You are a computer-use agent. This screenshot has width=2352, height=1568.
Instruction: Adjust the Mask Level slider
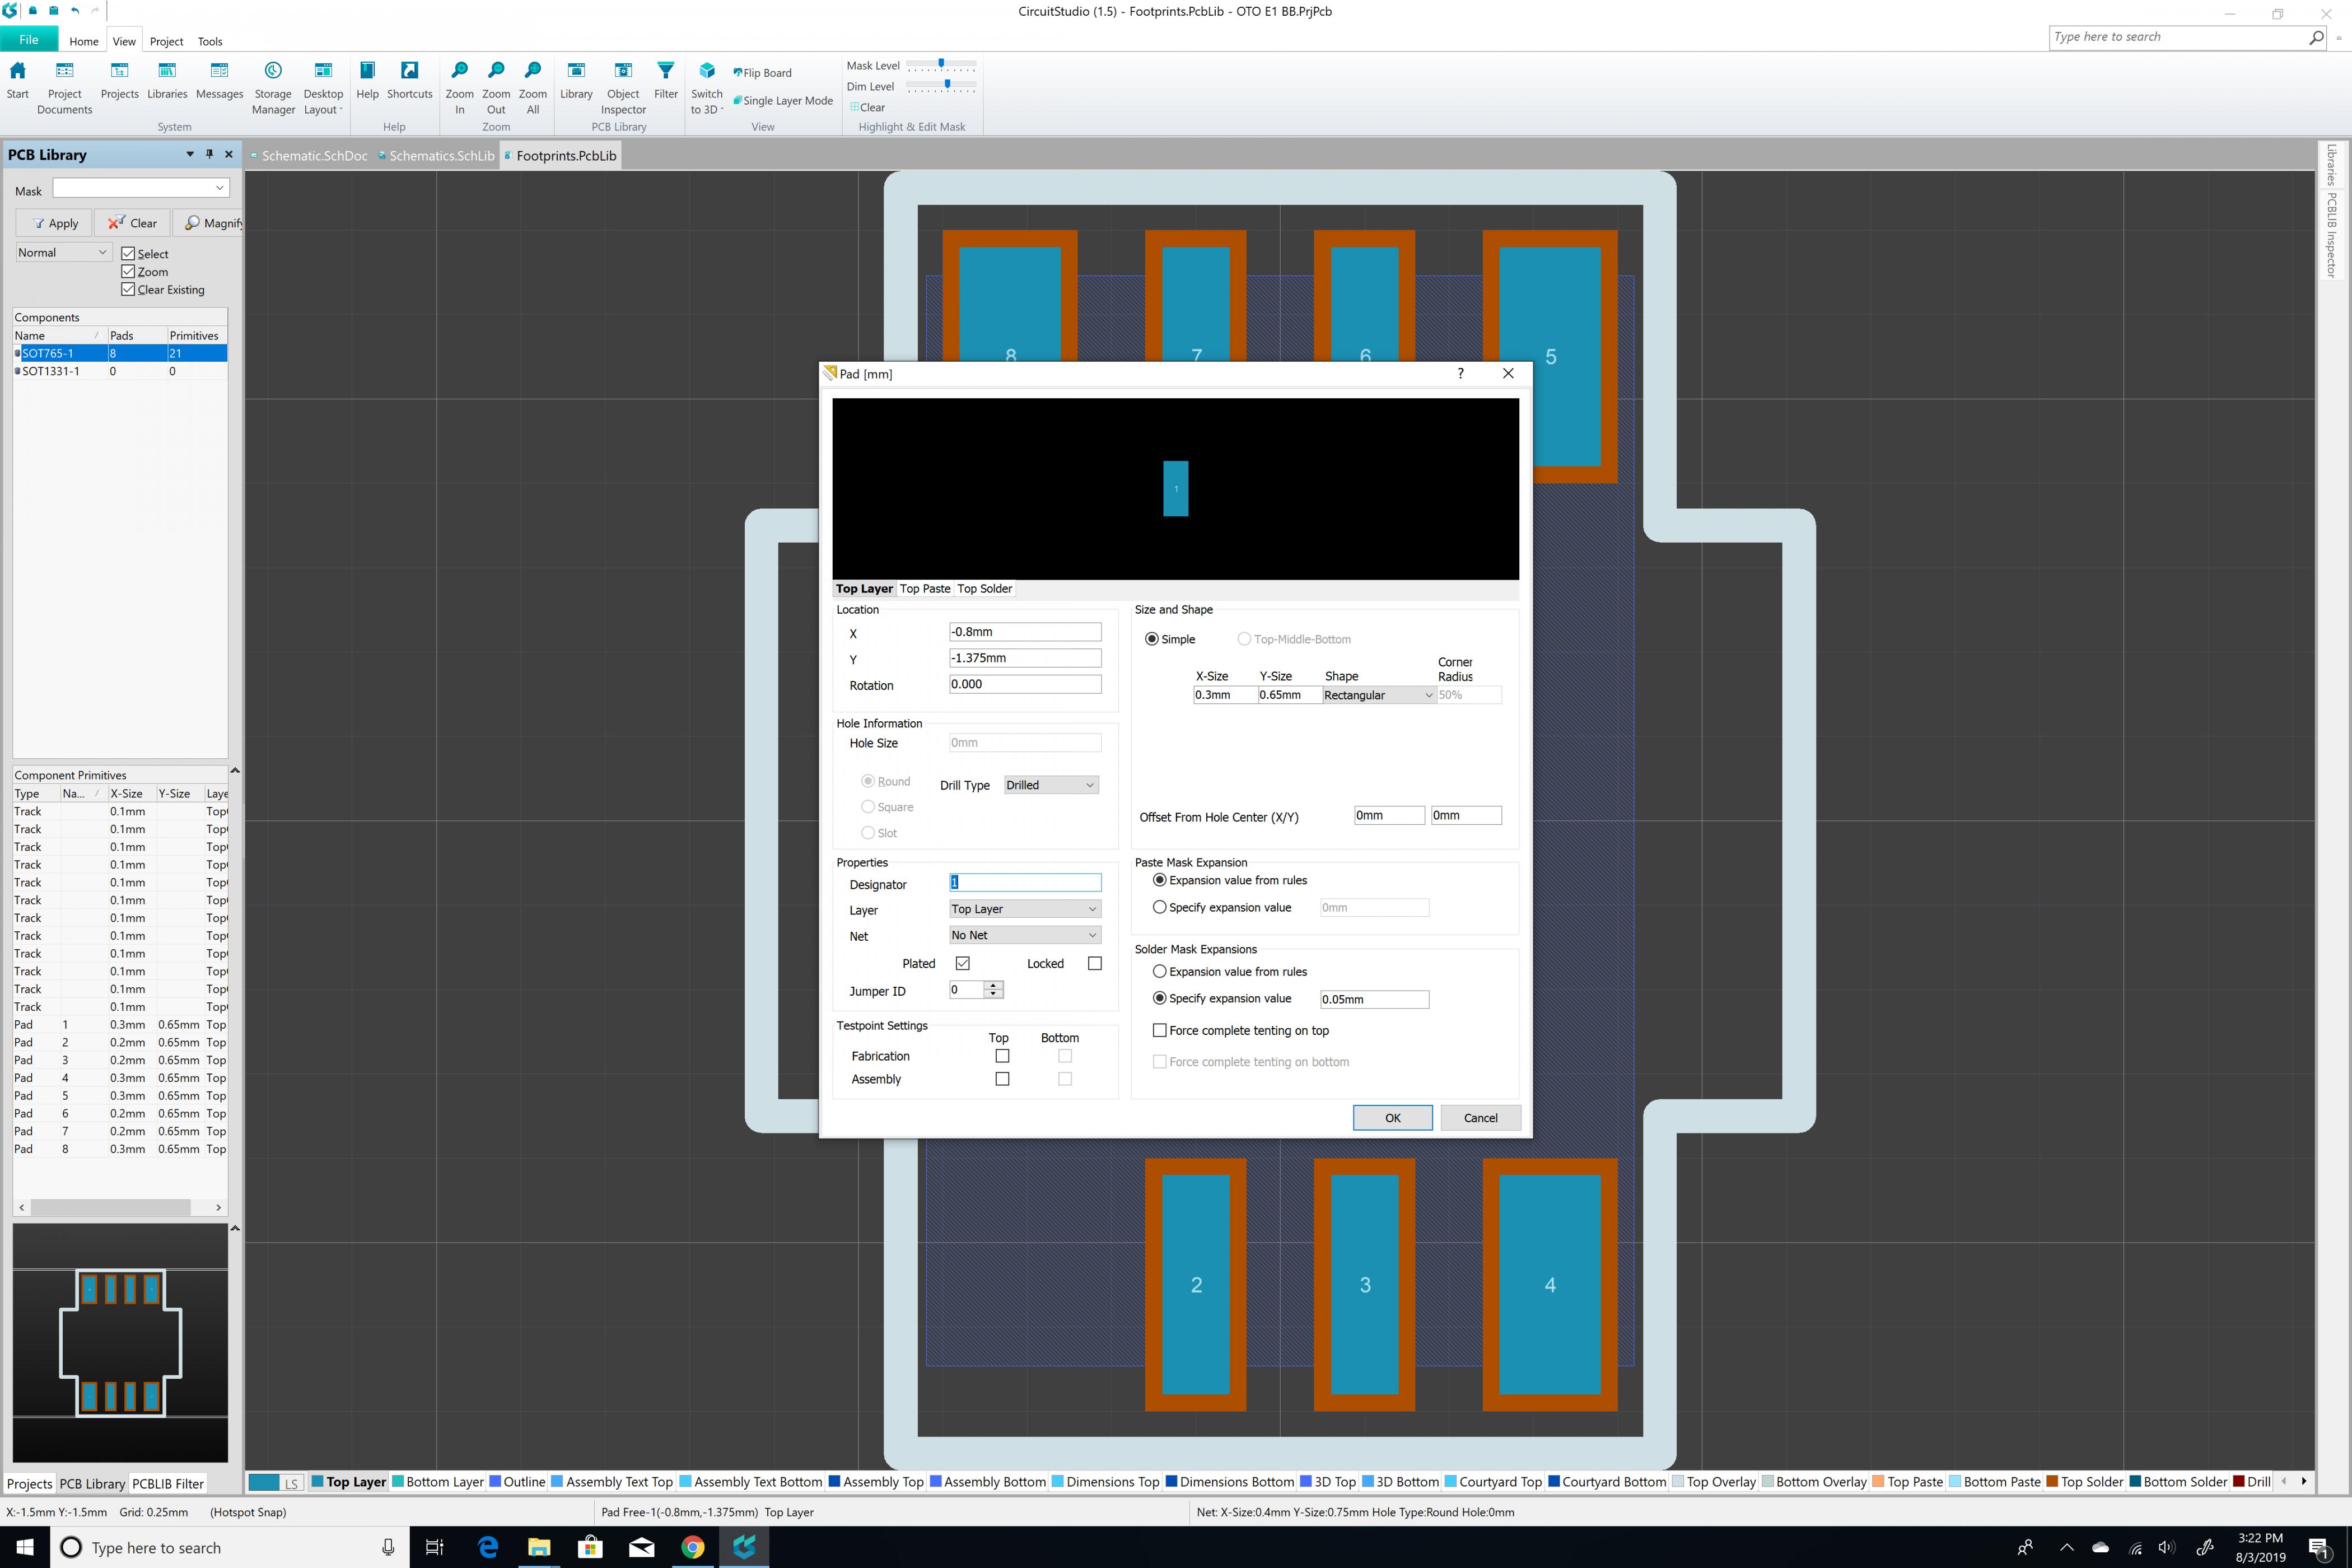941,64
